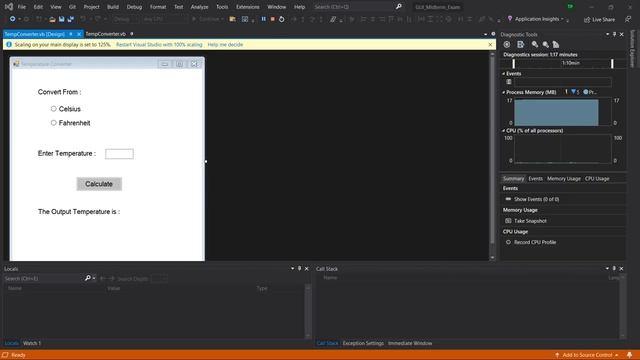
Task: Switch to the TempConverter.vb code tab
Action: [x=106, y=34]
